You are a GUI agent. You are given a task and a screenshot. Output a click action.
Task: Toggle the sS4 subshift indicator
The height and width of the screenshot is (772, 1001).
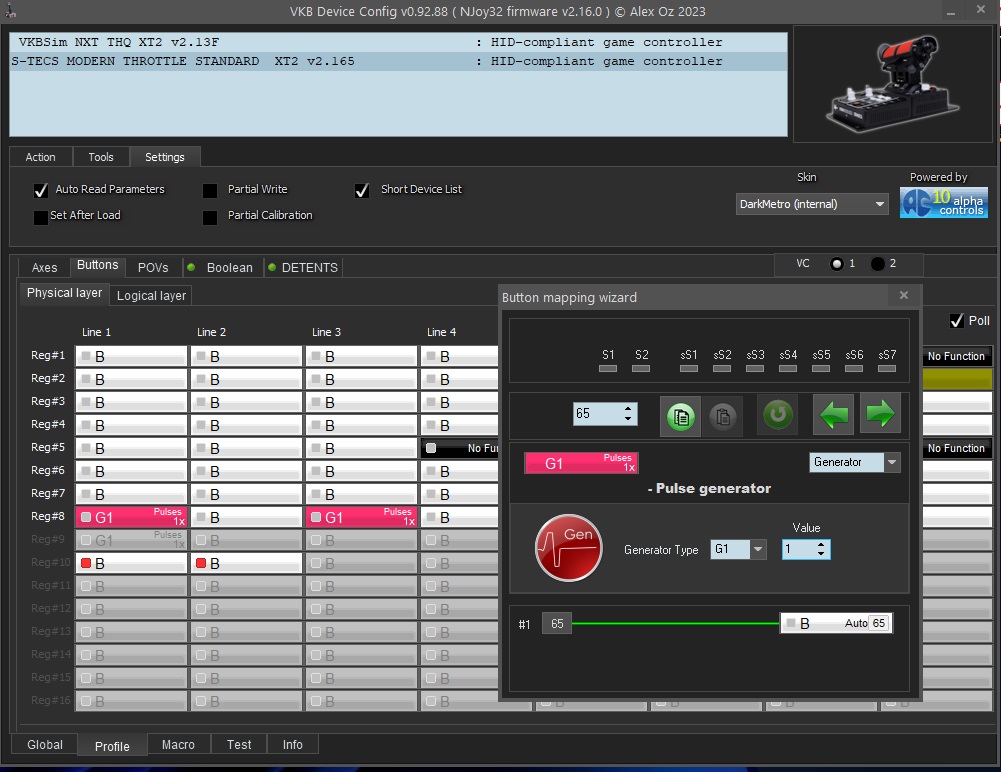tap(788, 368)
